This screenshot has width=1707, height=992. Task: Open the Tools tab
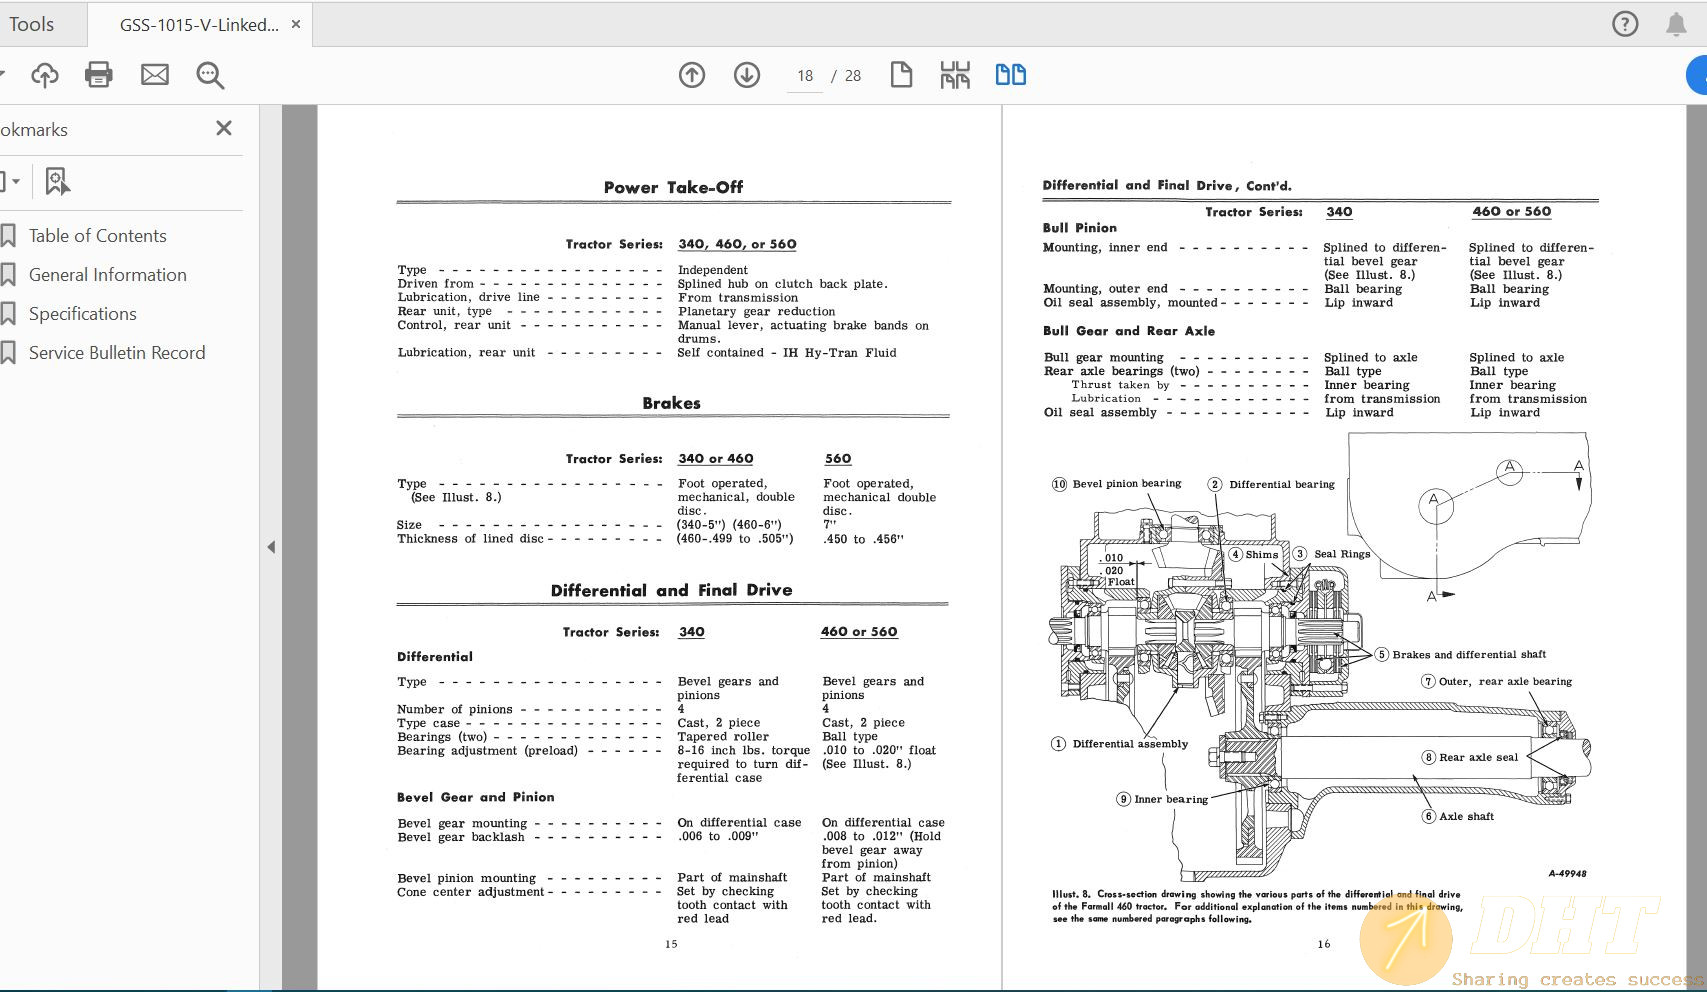pos(31,24)
